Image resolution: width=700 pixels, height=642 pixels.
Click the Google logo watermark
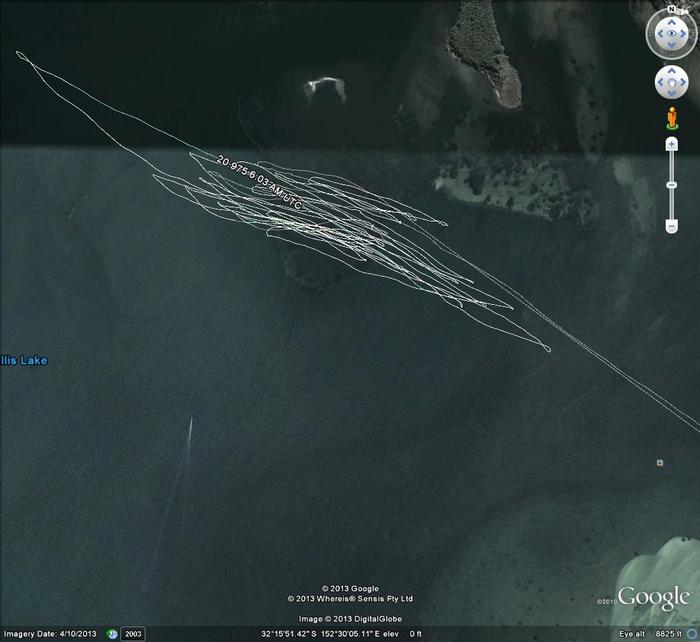[x=653, y=597]
